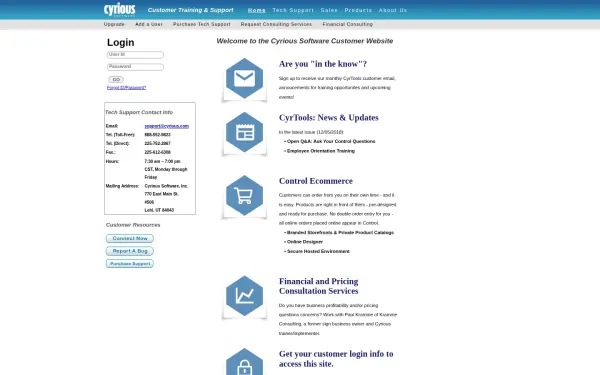This screenshot has height=375, width=600.
Task: Select Financial Consulting in sub-navigation
Action: [x=347, y=24]
